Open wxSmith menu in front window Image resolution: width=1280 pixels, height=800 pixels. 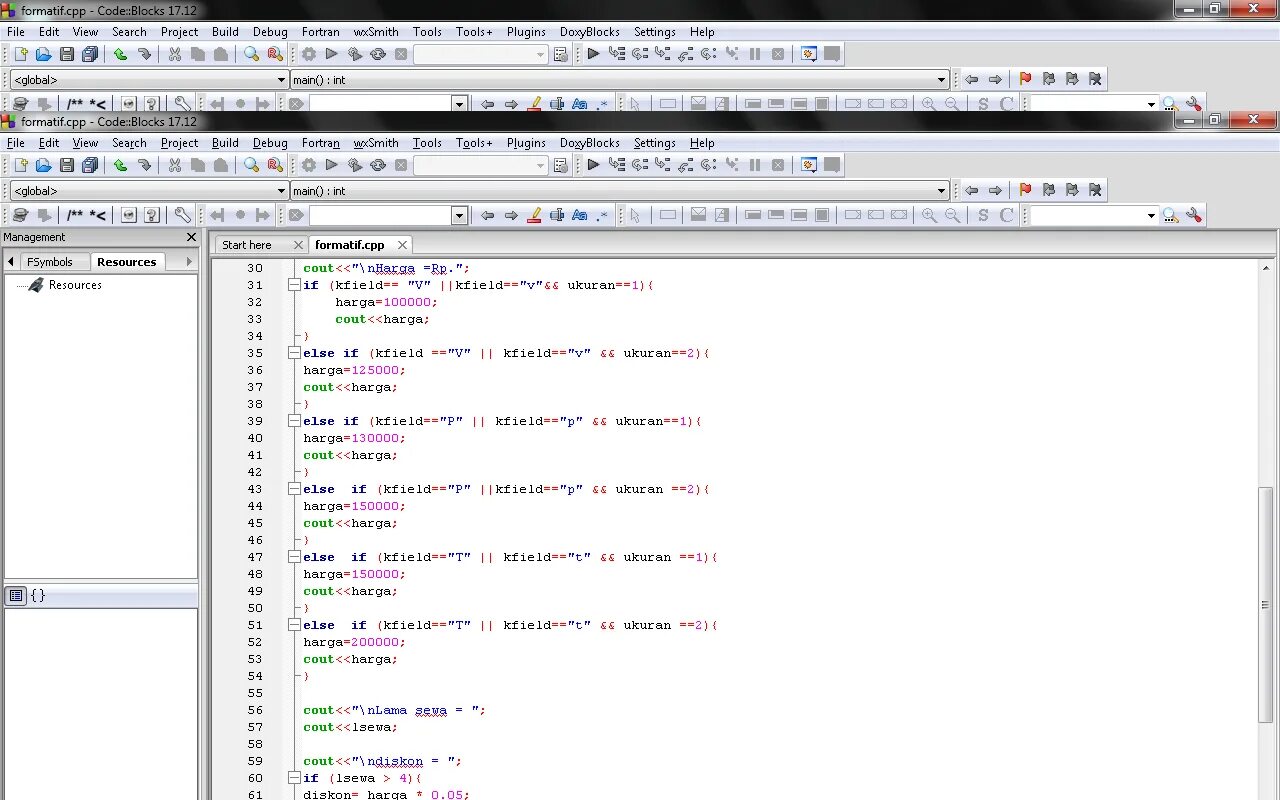[376, 143]
